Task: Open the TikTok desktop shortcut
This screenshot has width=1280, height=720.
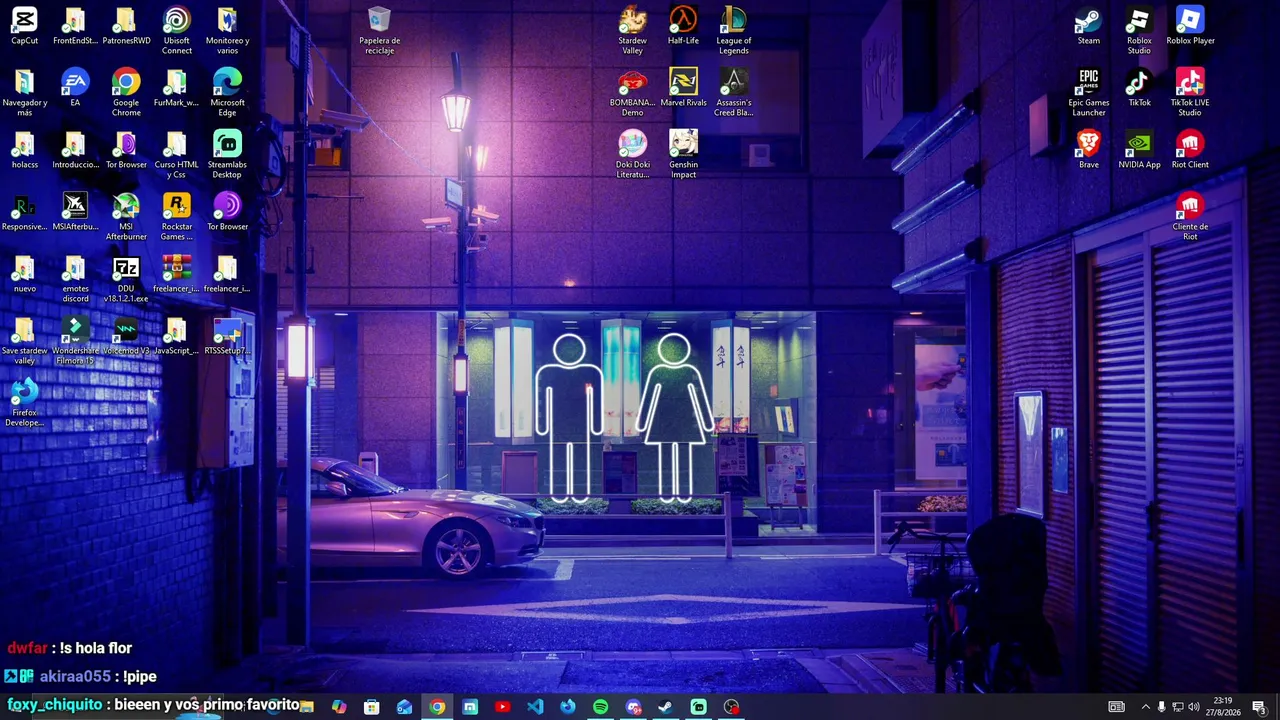Action: tap(1139, 88)
